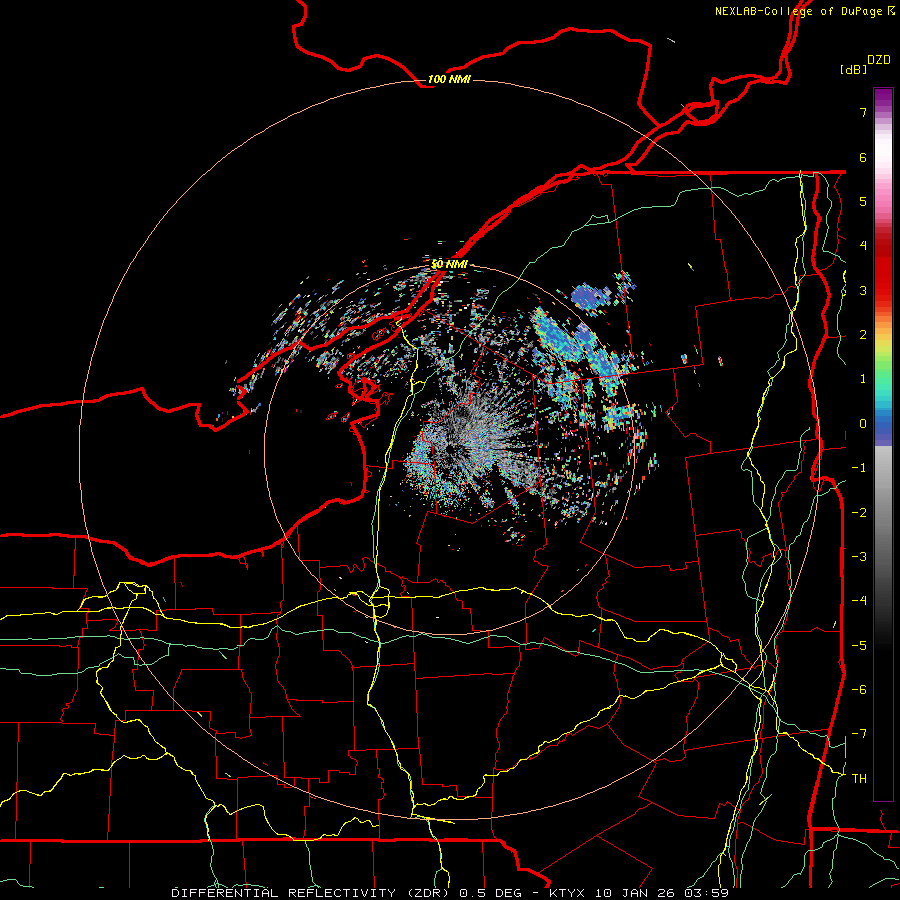
Task: Select the 50 NMI range ring label
Action: click(449, 264)
